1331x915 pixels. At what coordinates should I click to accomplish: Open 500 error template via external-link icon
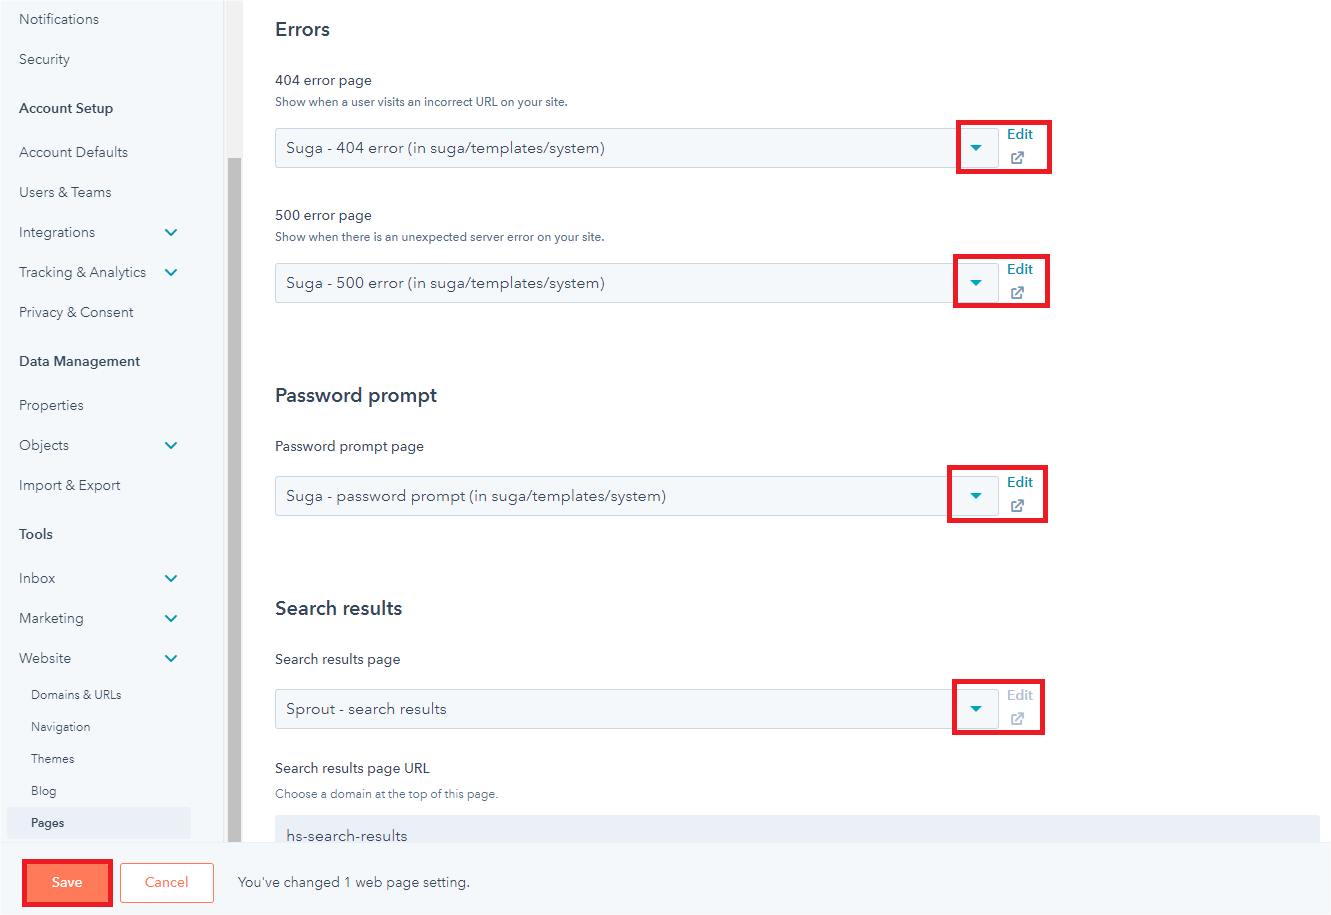[1017, 293]
